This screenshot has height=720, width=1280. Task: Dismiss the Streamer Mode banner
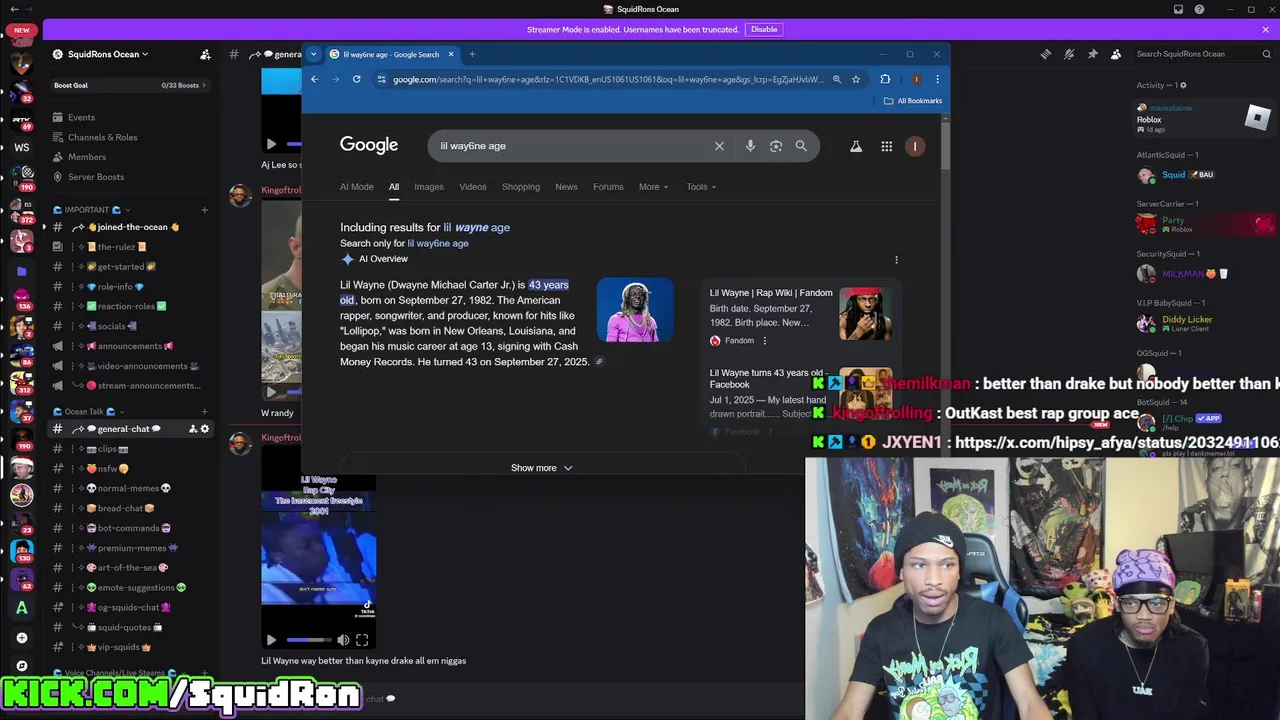coord(1265,30)
